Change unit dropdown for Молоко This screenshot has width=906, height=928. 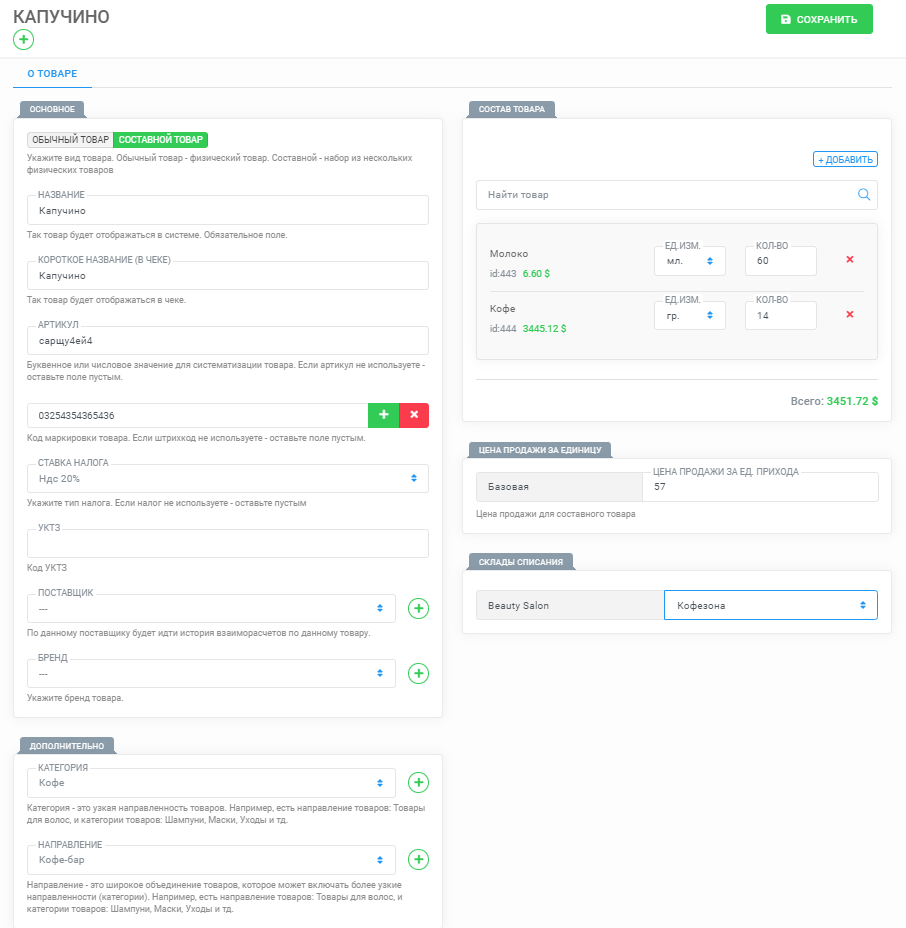point(690,261)
